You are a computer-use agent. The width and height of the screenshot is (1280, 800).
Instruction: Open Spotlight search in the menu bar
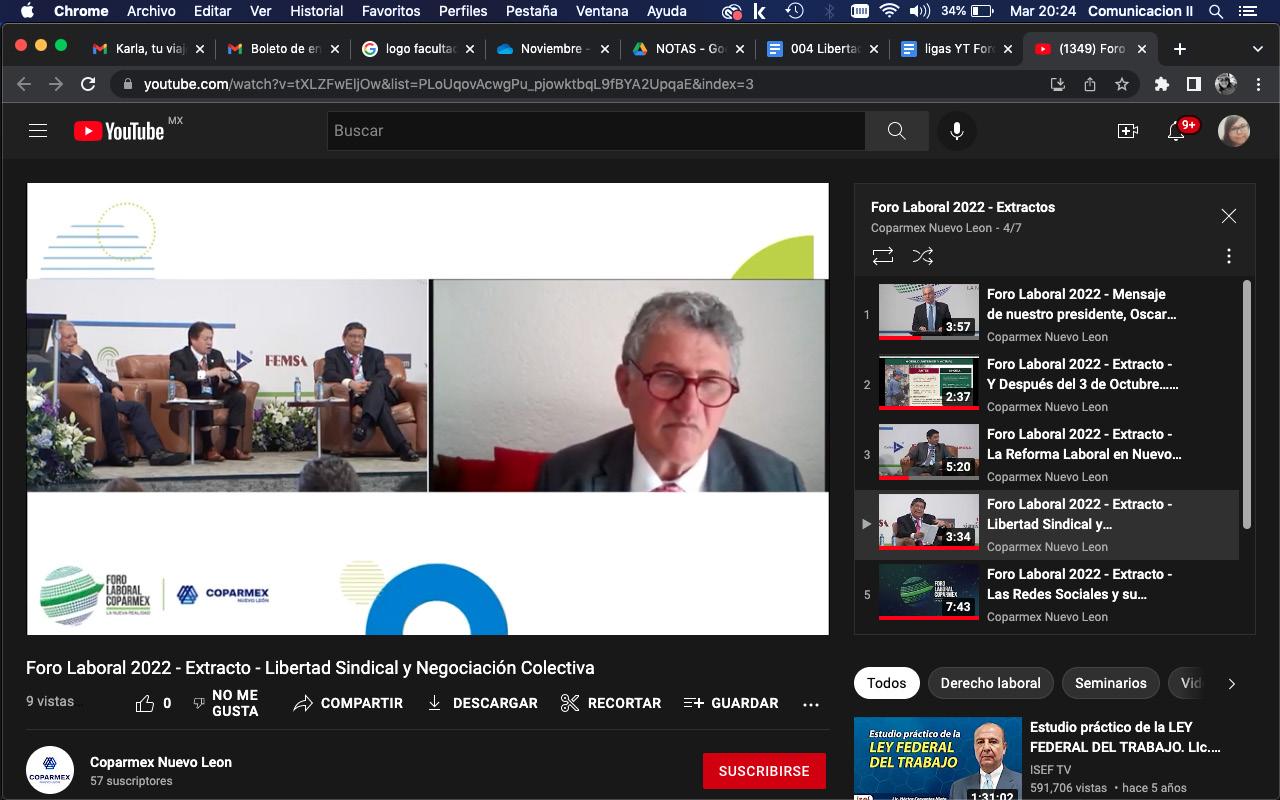tap(1216, 11)
